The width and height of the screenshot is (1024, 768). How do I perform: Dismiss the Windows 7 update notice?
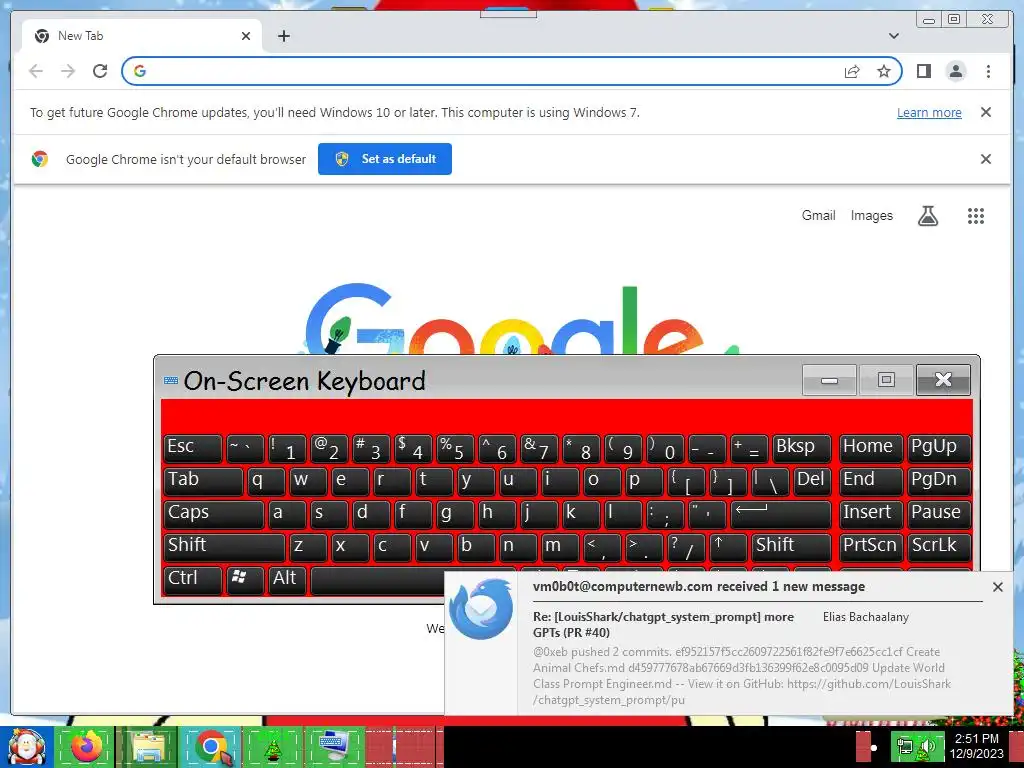pyautogui.click(x=986, y=112)
